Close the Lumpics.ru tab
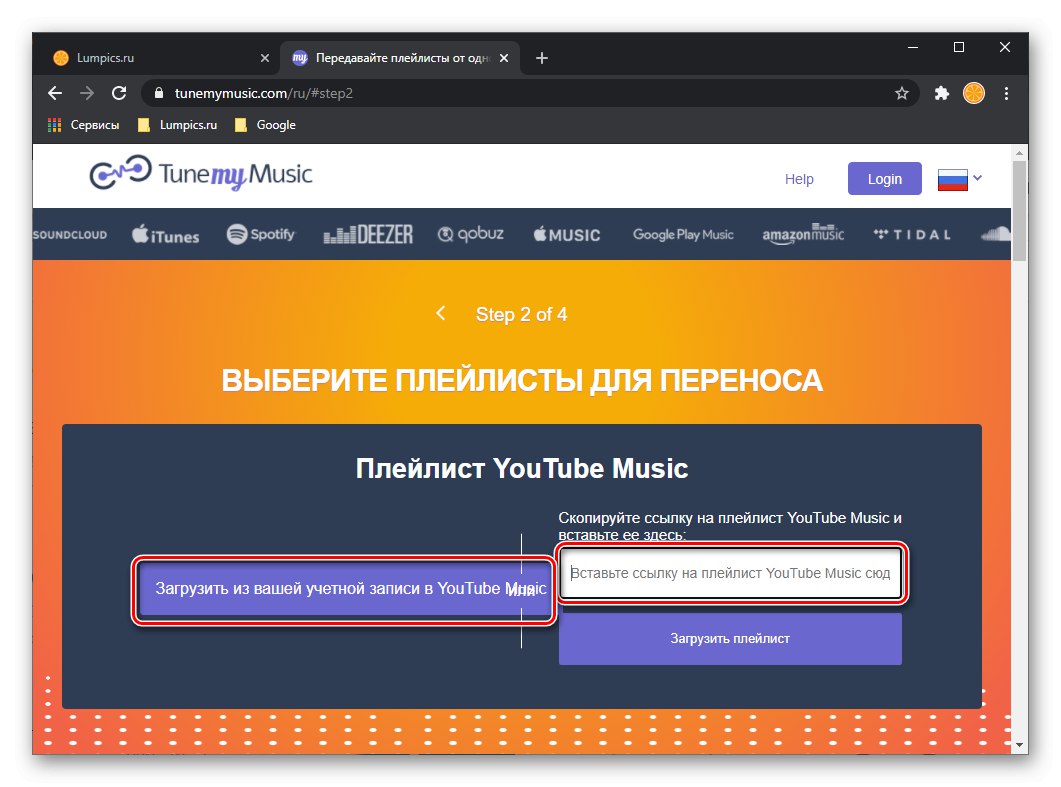 click(265, 58)
